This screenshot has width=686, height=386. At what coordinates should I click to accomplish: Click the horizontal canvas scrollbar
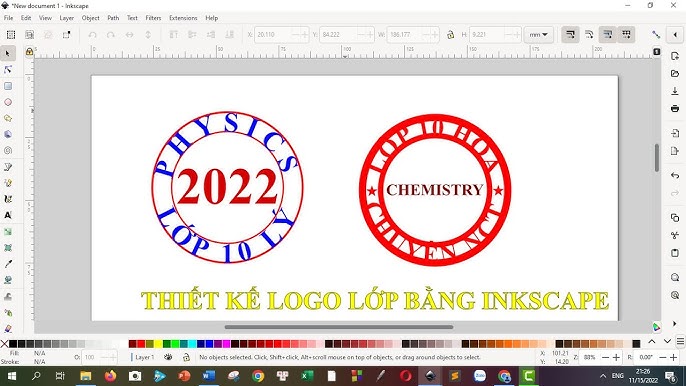(339, 326)
